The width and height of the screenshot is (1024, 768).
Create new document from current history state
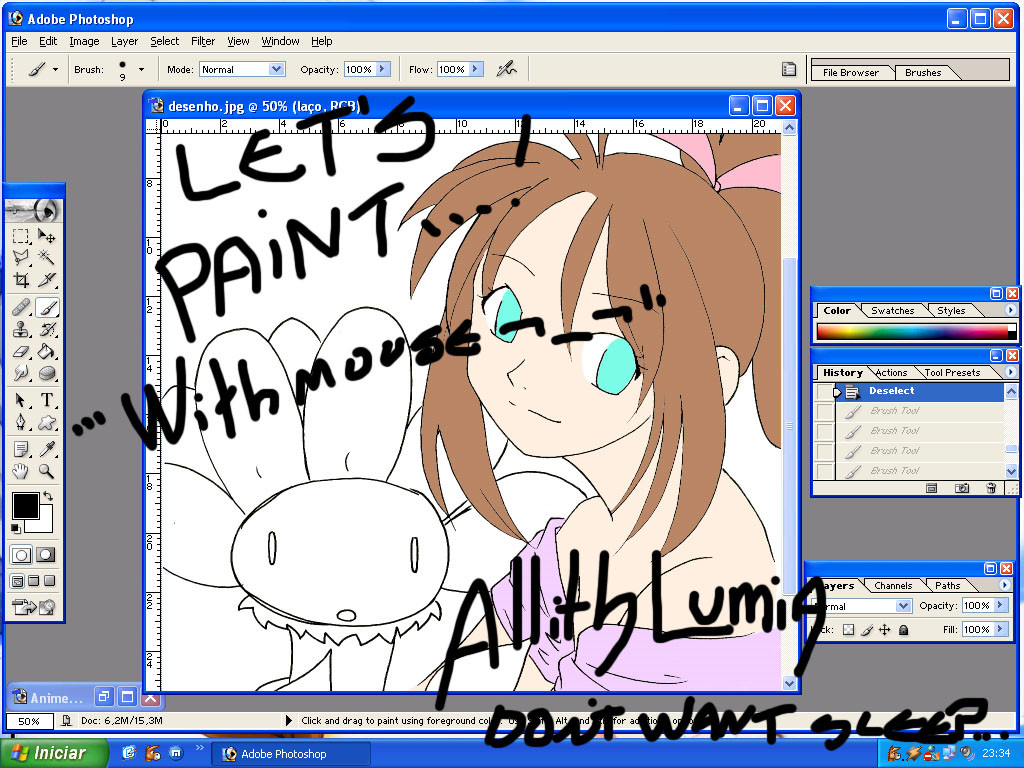tap(932, 488)
